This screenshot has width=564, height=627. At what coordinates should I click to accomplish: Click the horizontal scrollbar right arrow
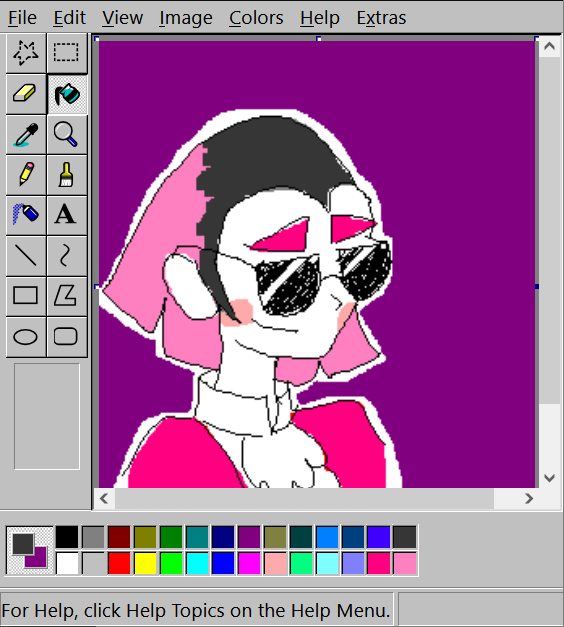[529, 499]
